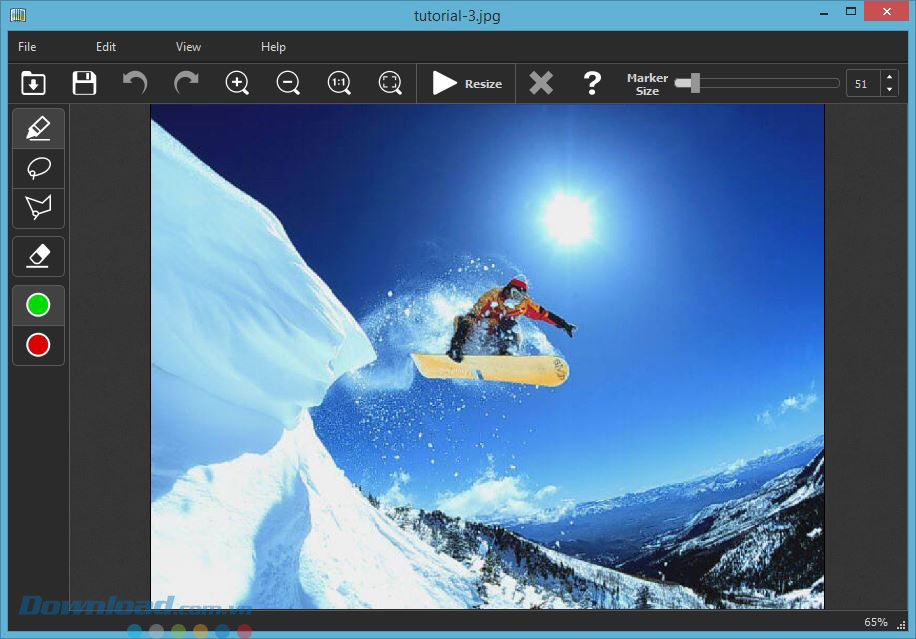The height and width of the screenshot is (639, 916).
Task: Zoom in with the plus magnifier
Action: pos(237,83)
